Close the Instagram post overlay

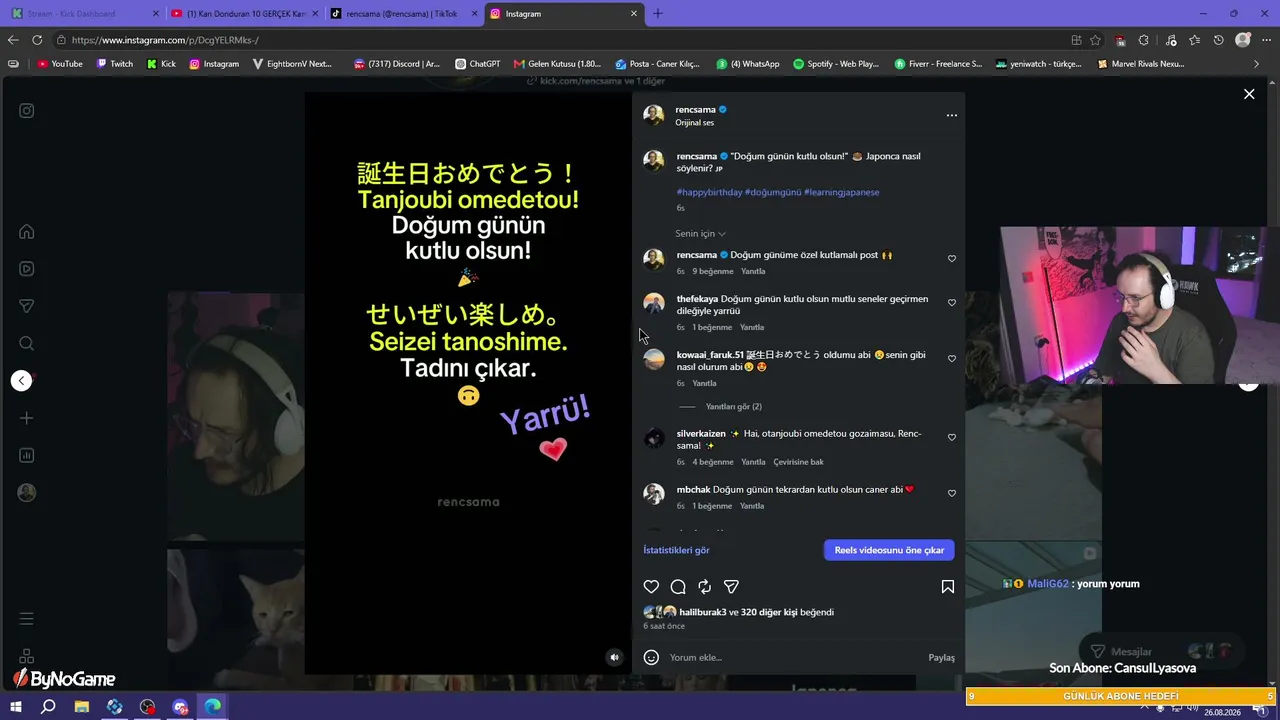coord(1249,94)
